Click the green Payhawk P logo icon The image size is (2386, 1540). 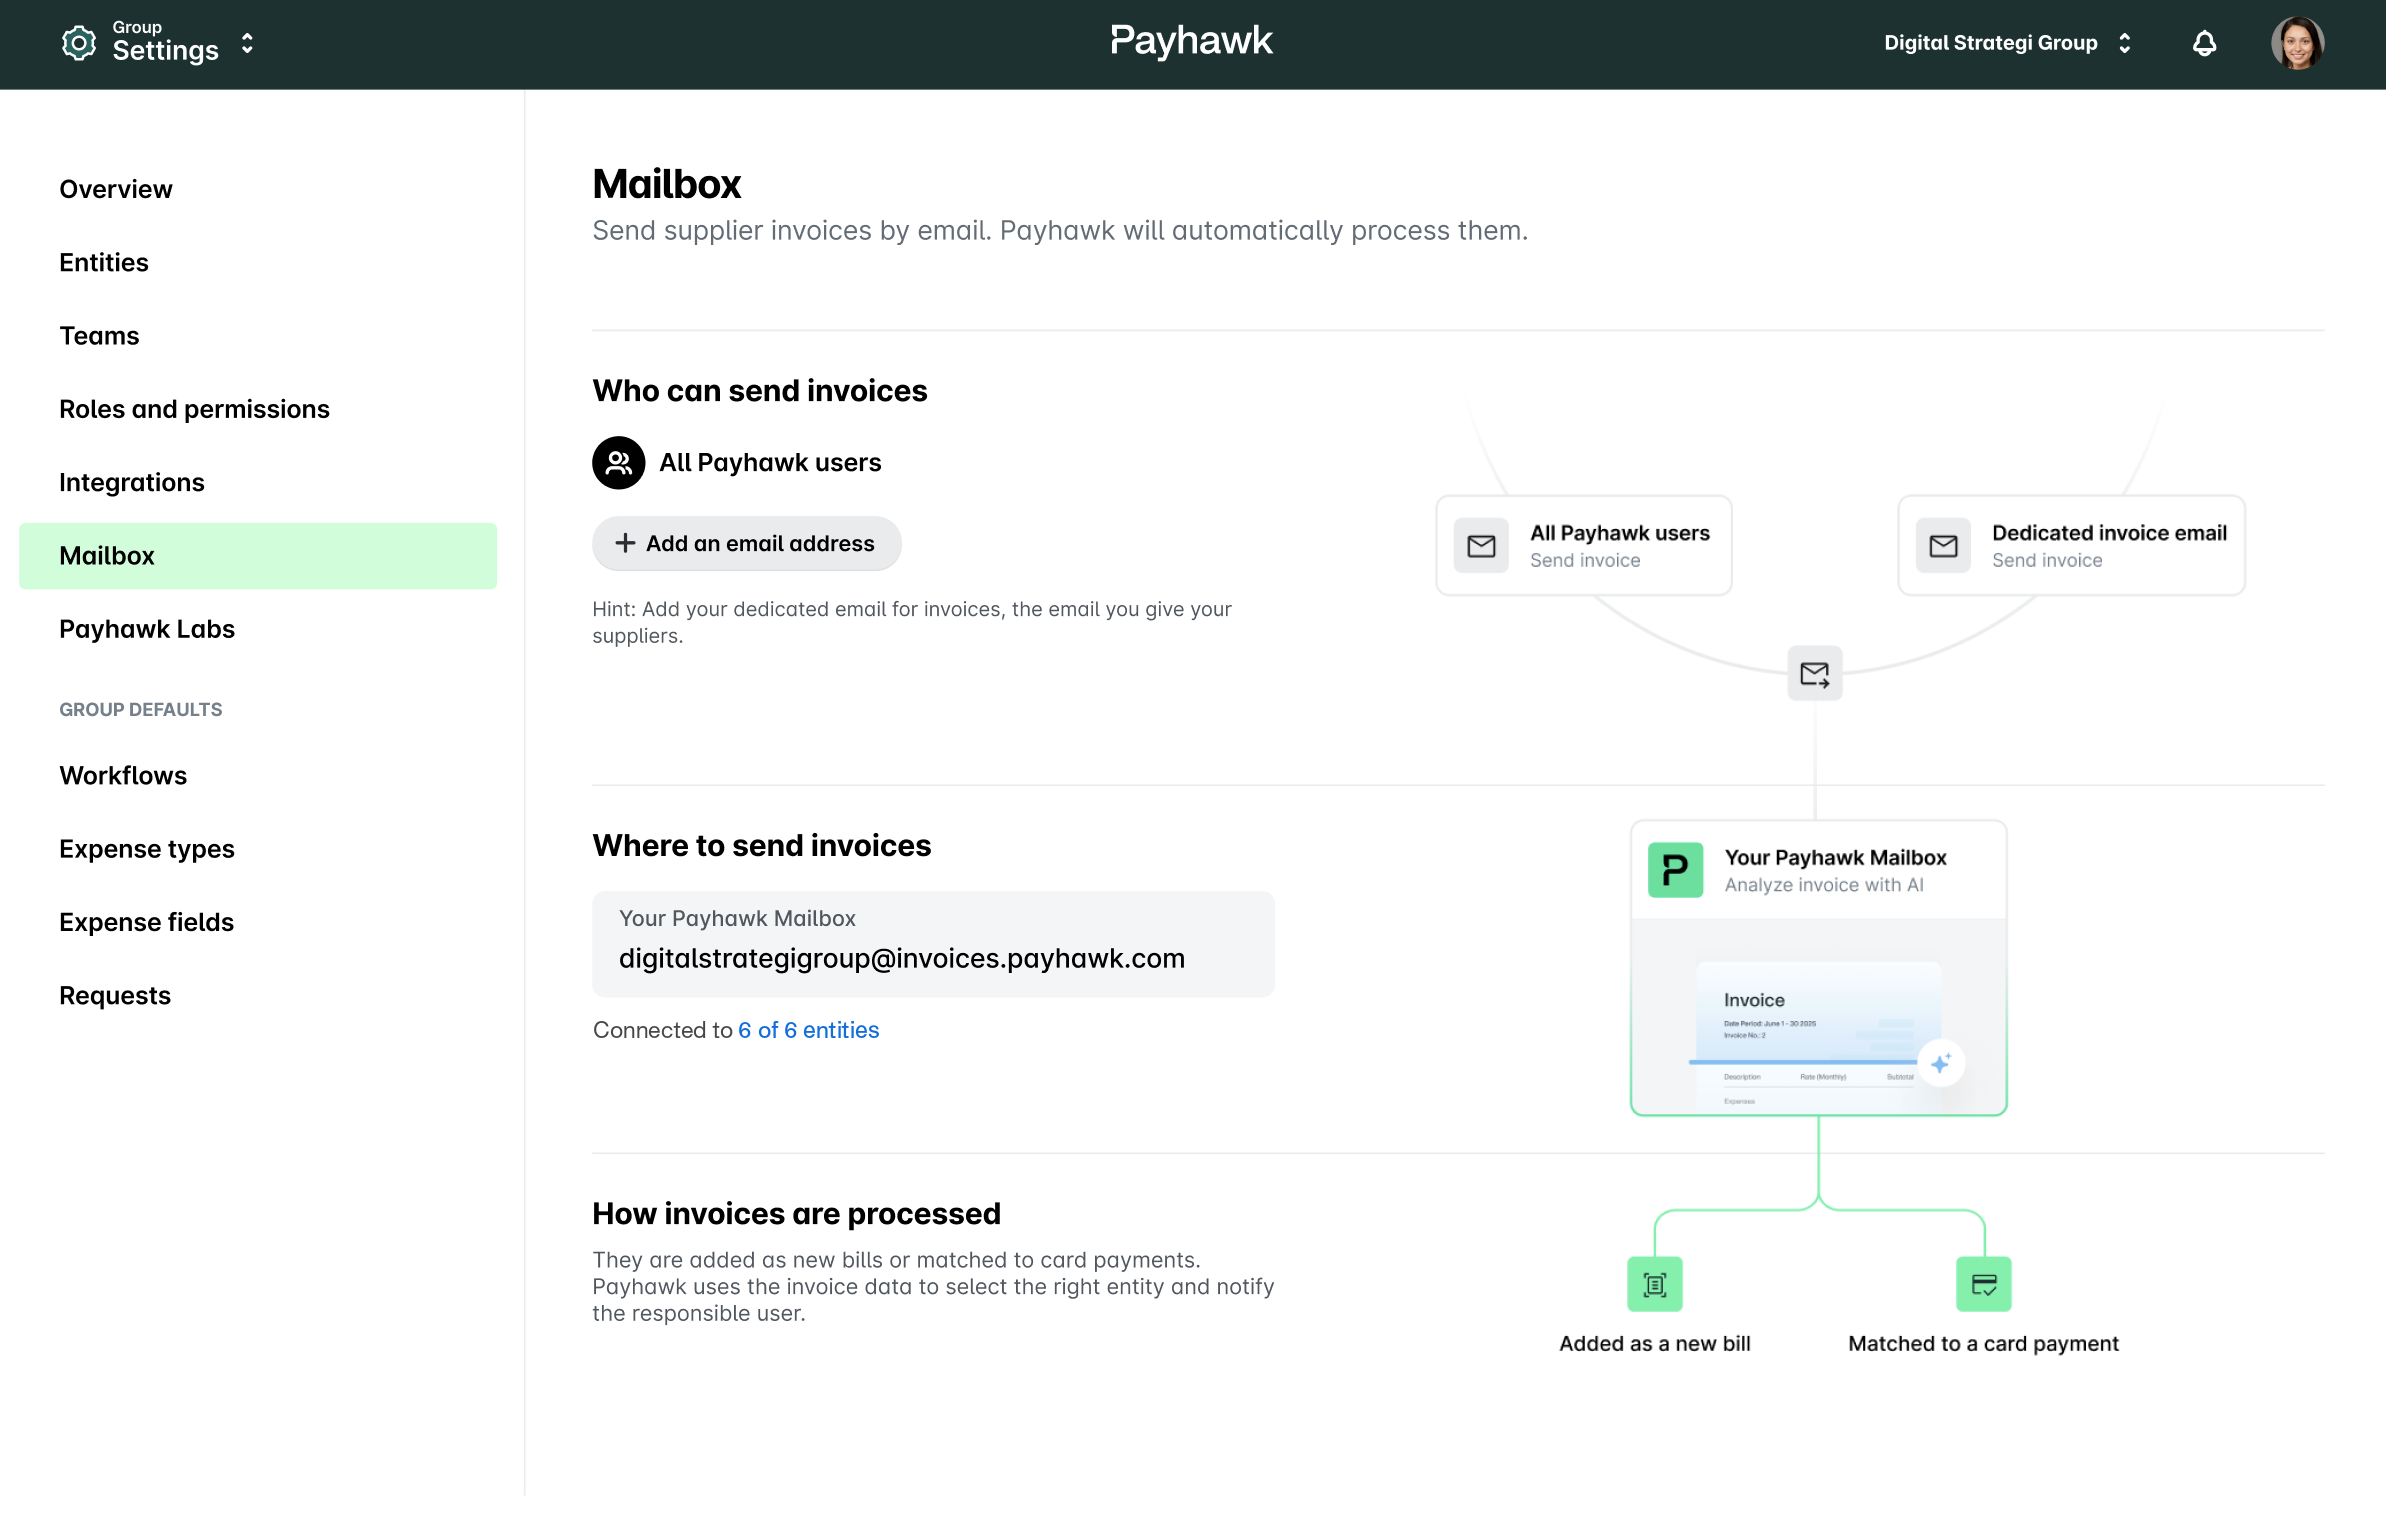tap(1675, 870)
